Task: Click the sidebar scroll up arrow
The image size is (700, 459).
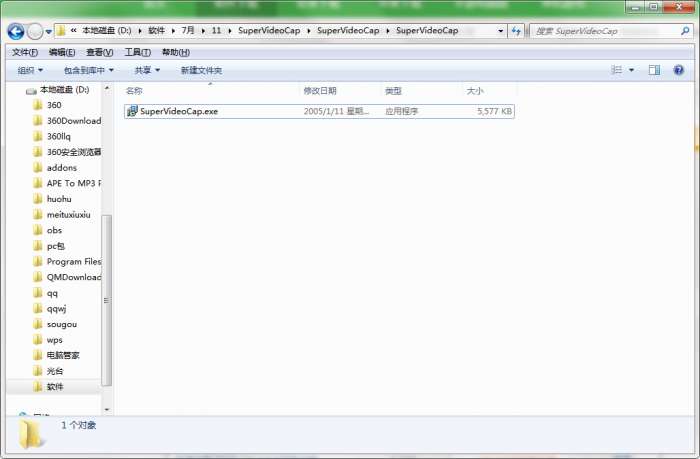Action: click(107, 88)
